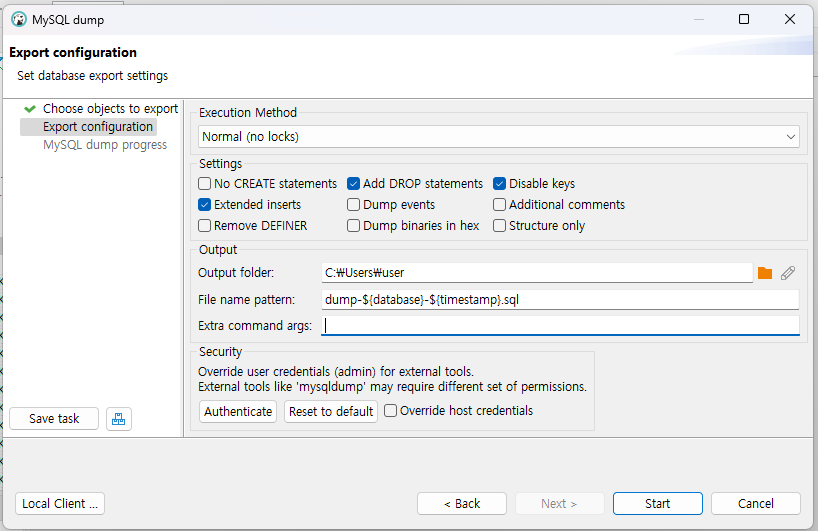The image size is (818, 531).
Task: Minimize the MySQL dump window
Action: 699,19
